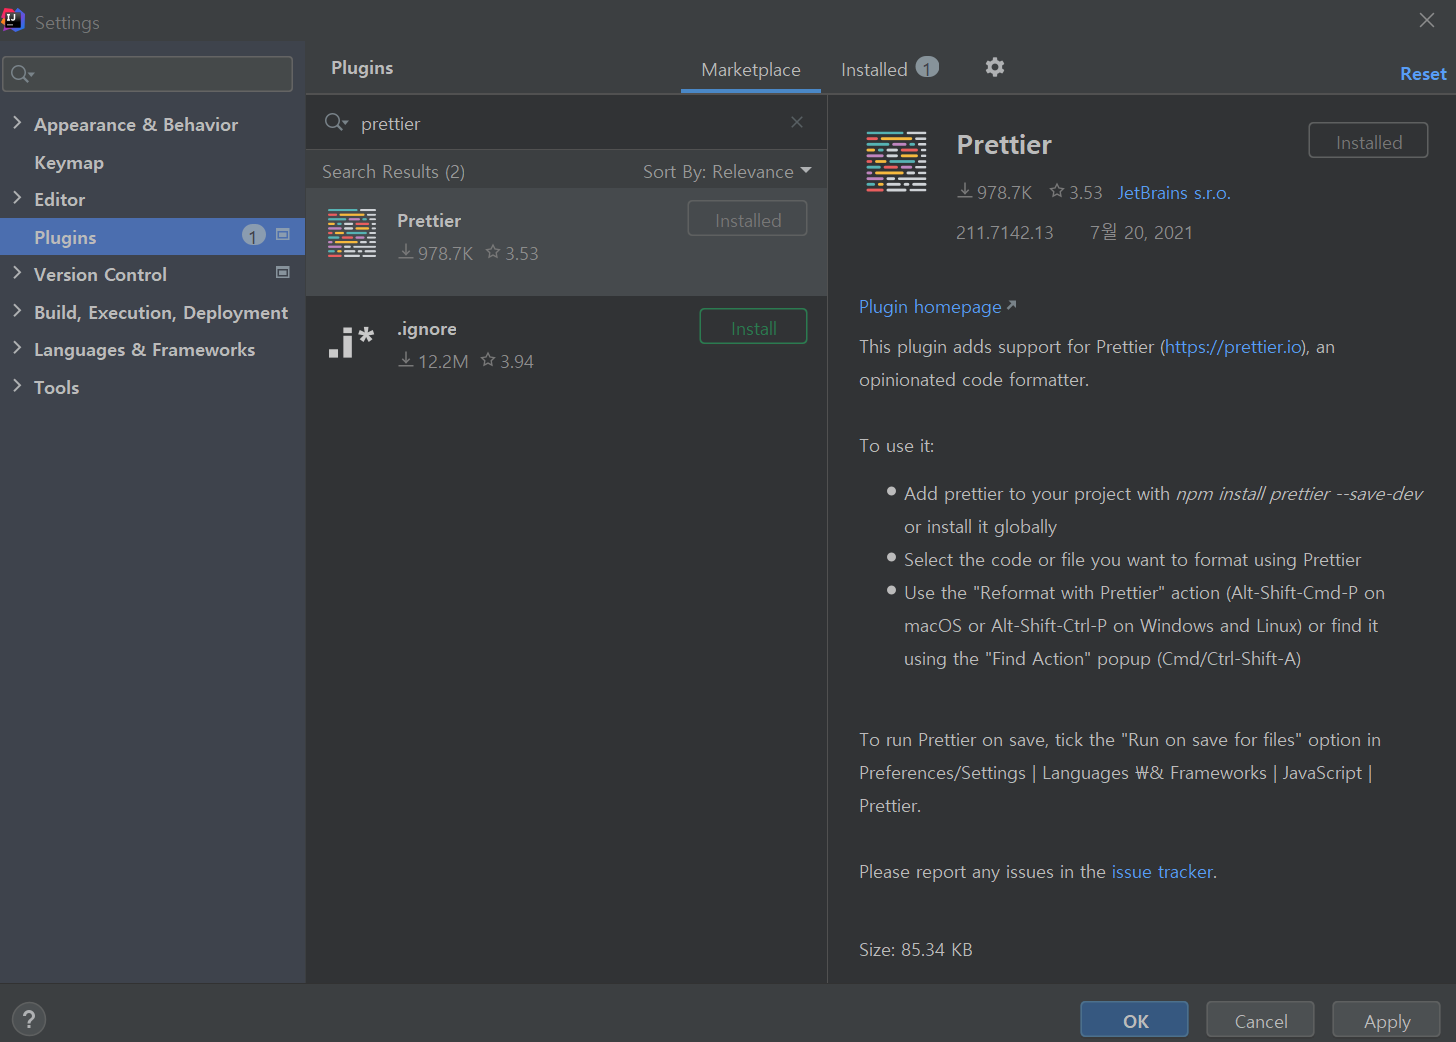Click the Cancel button

pyautogui.click(x=1261, y=1020)
